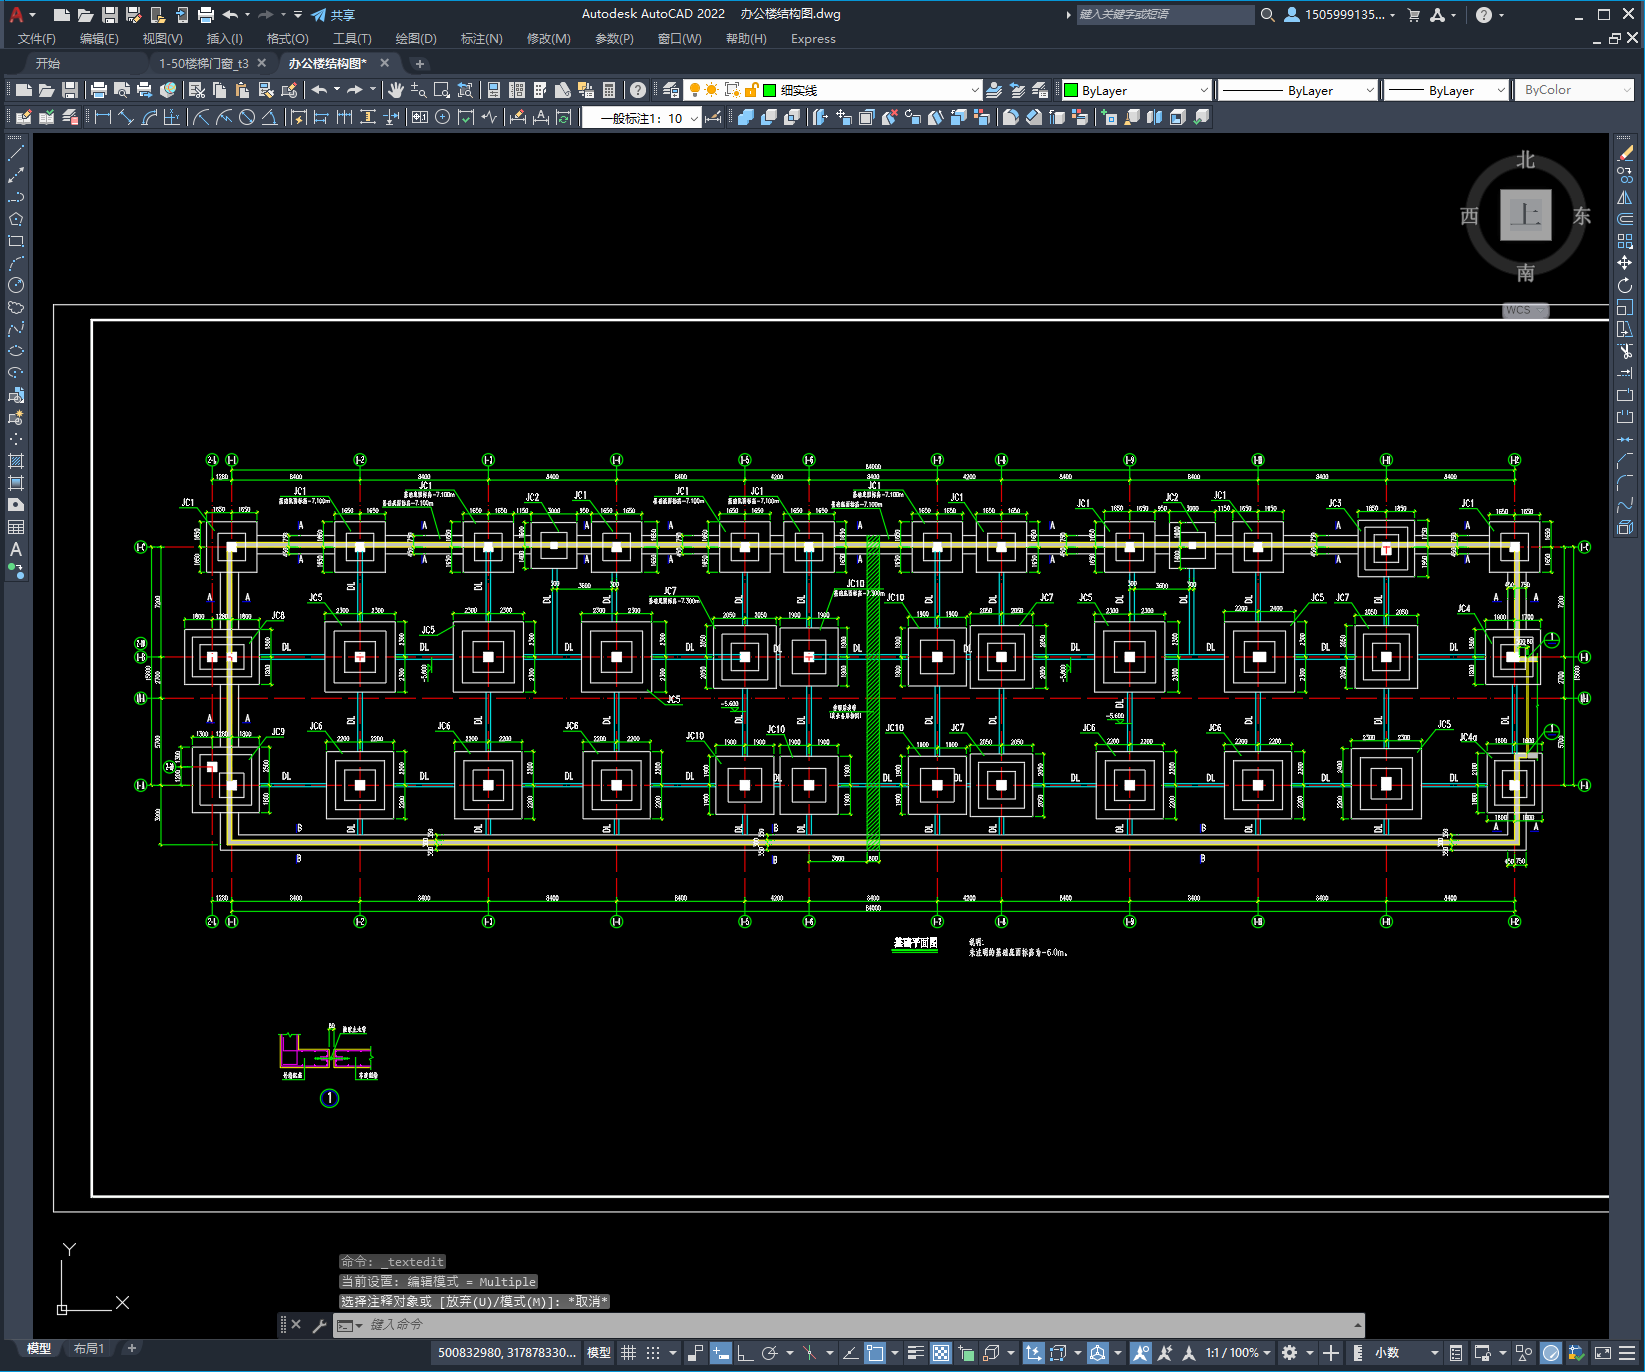The height and width of the screenshot is (1372, 1645).
Task: Open the Customization menu in the status bar
Action: (x=1628, y=1353)
